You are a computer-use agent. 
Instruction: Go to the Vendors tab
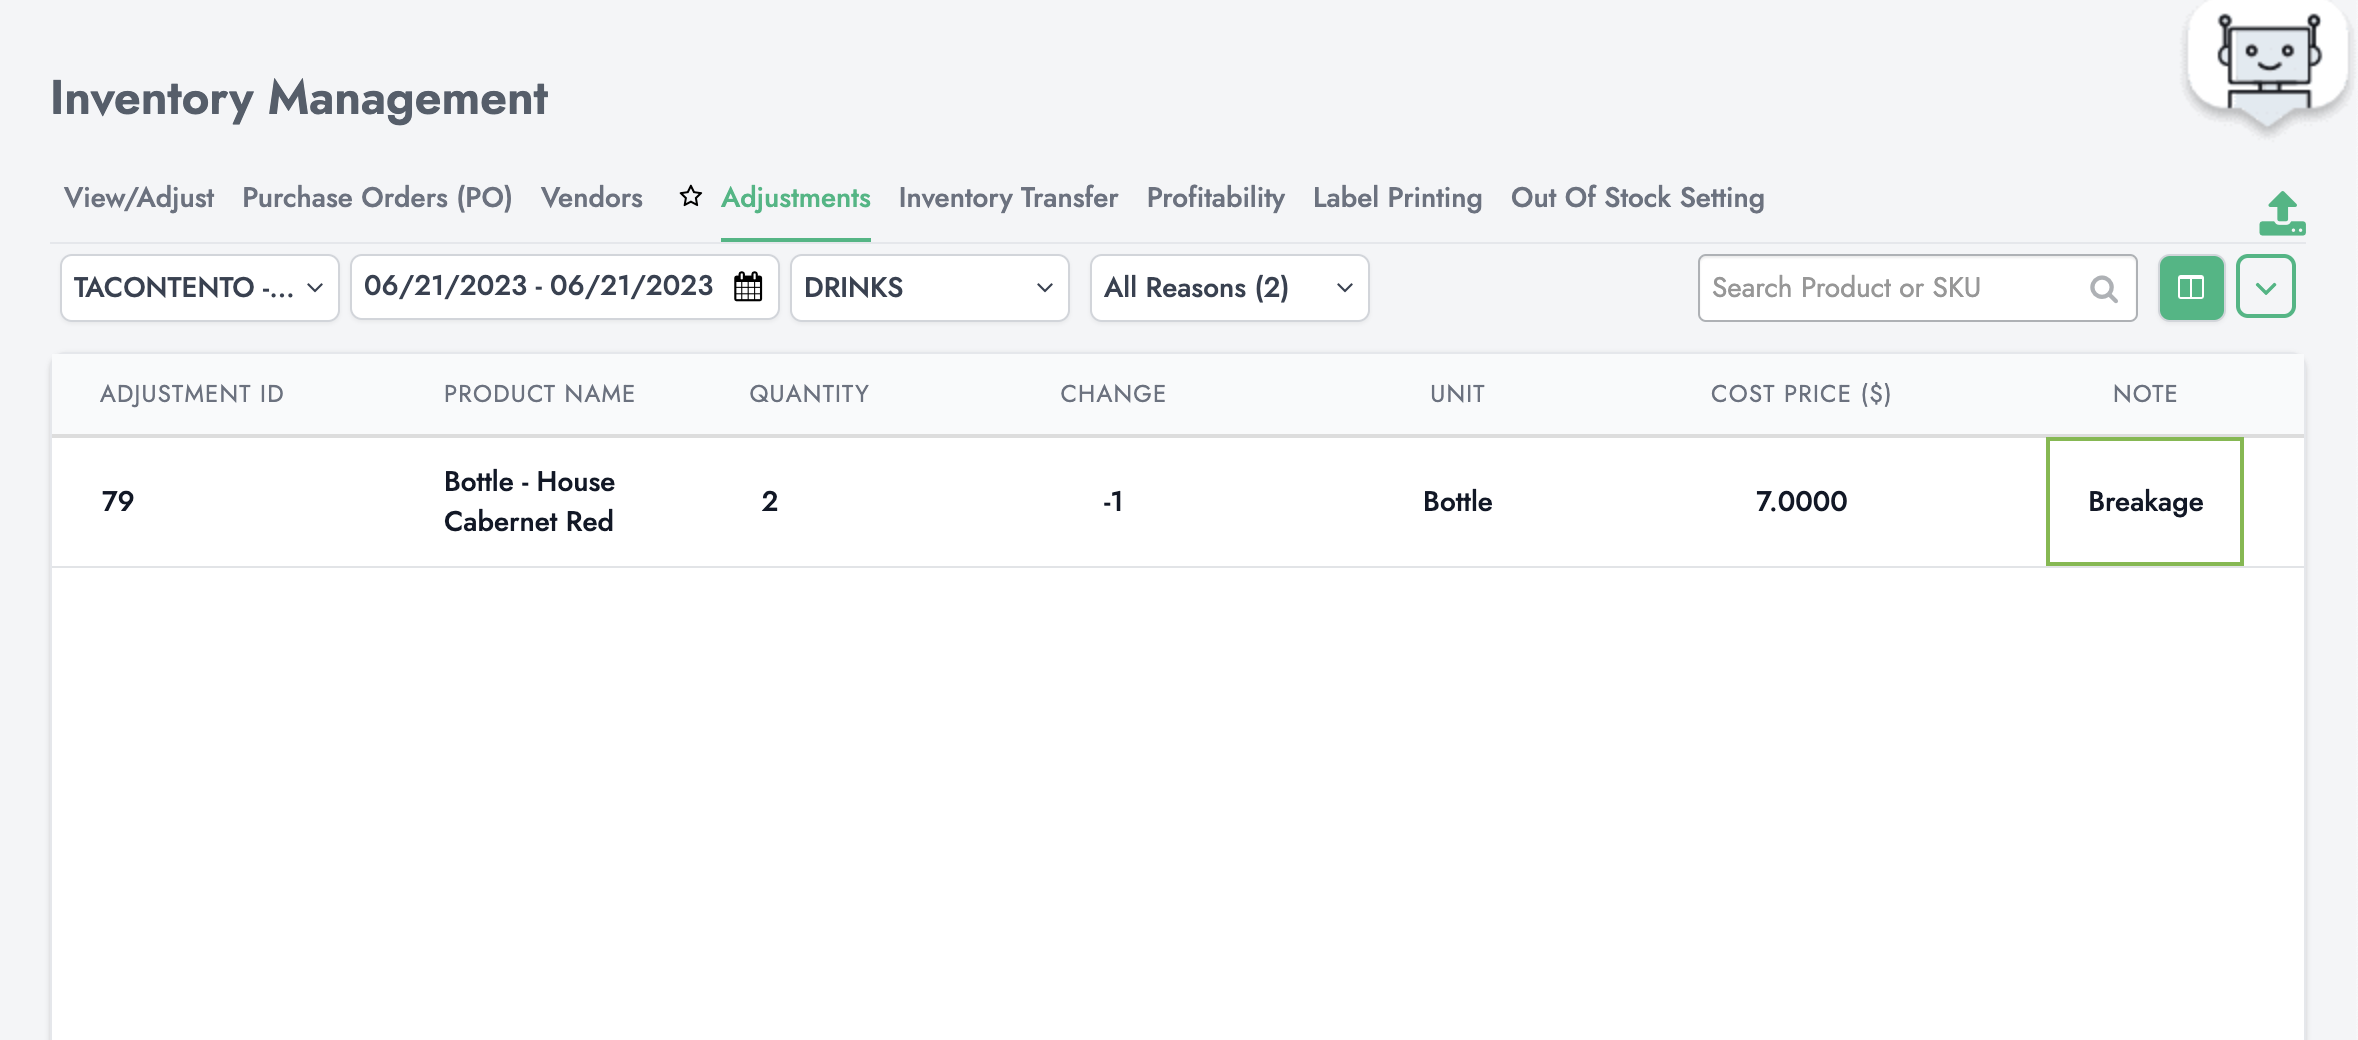tap(591, 198)
